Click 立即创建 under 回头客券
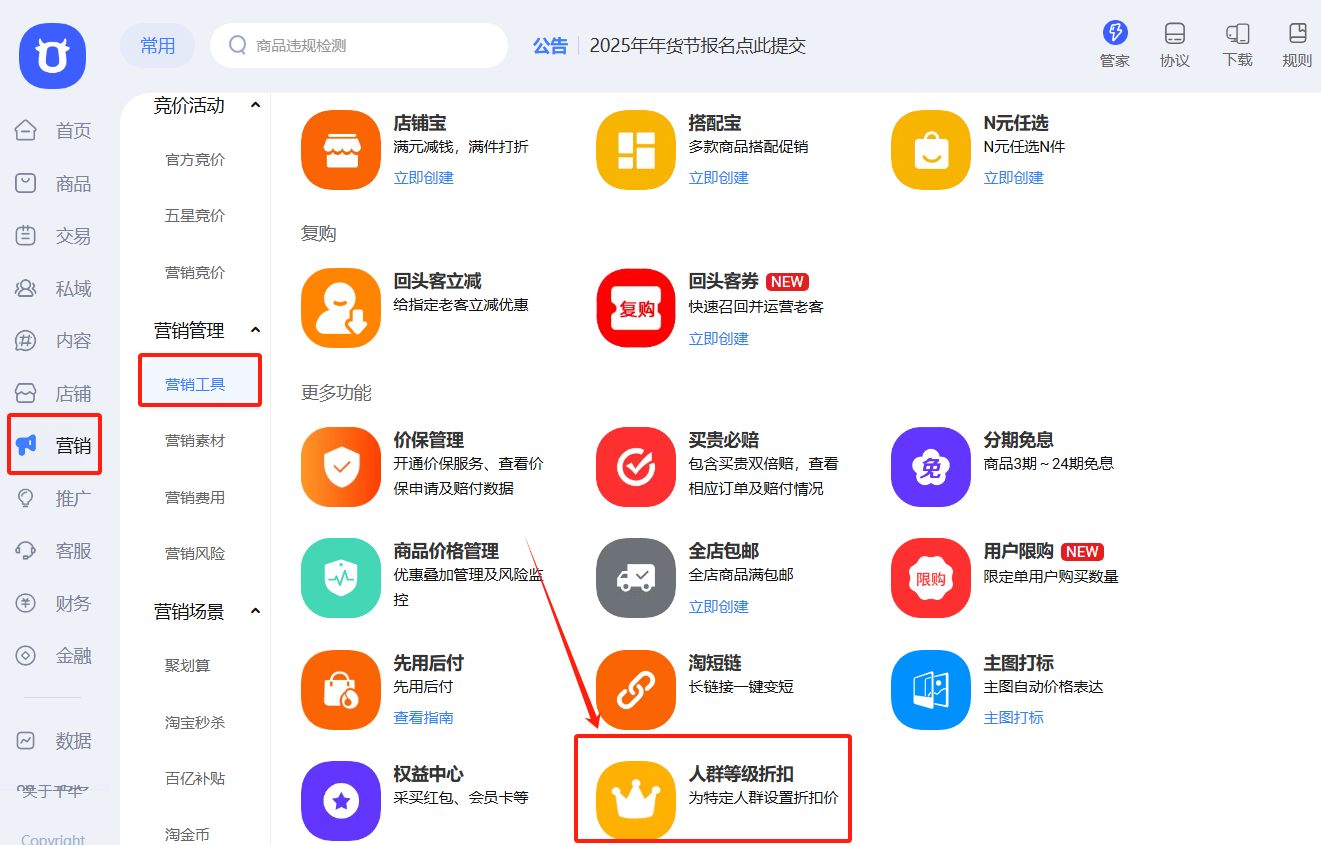Viewport: 1321px width, 845px height. pyautogui.click(x=718, y=338)
